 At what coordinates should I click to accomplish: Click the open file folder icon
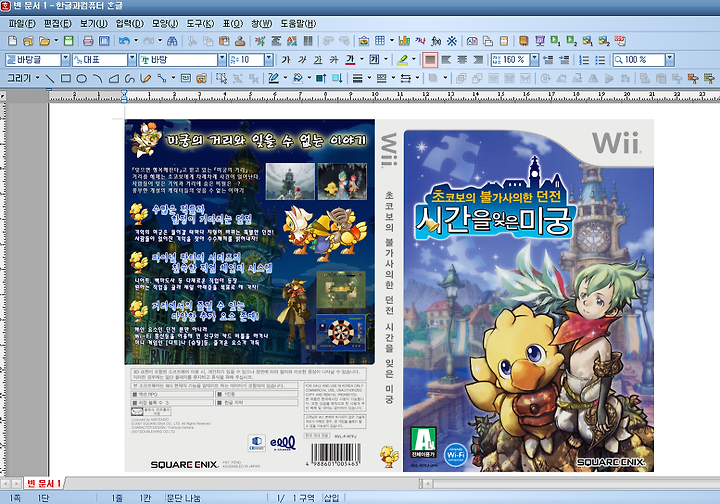point(44,41)
